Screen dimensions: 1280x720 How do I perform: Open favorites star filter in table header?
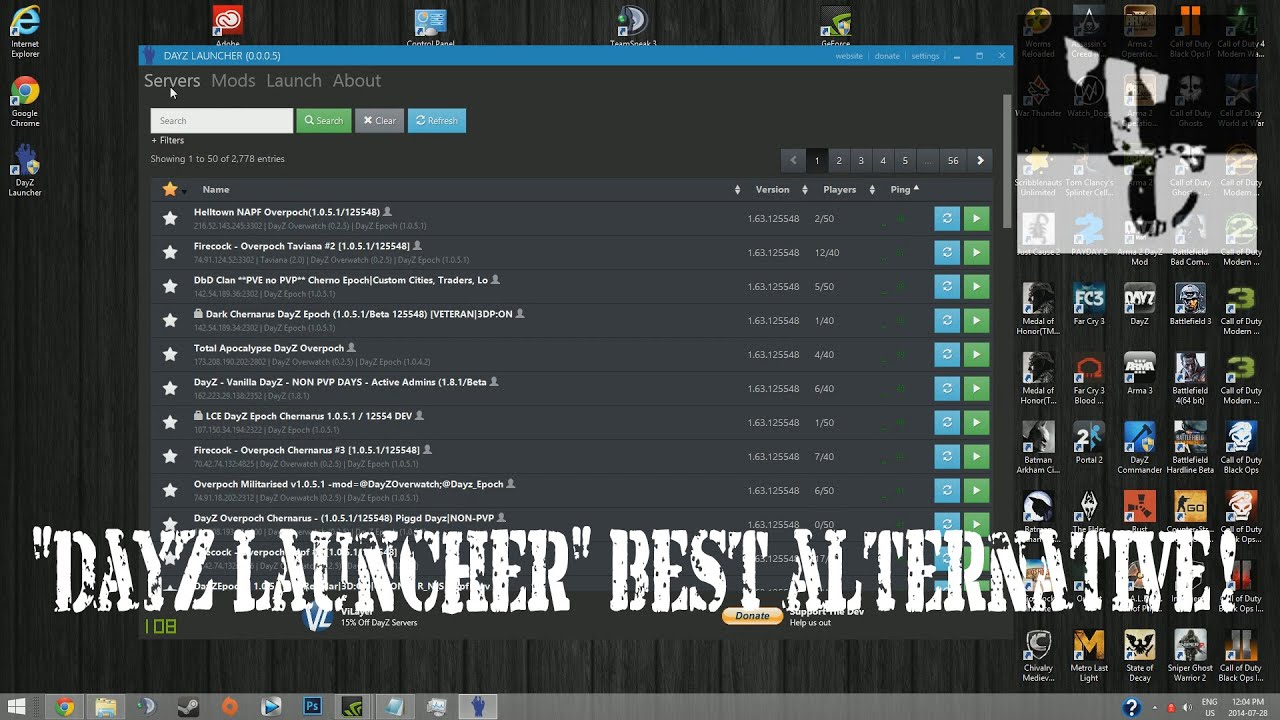pyautogui.click(x=171, y=189)
